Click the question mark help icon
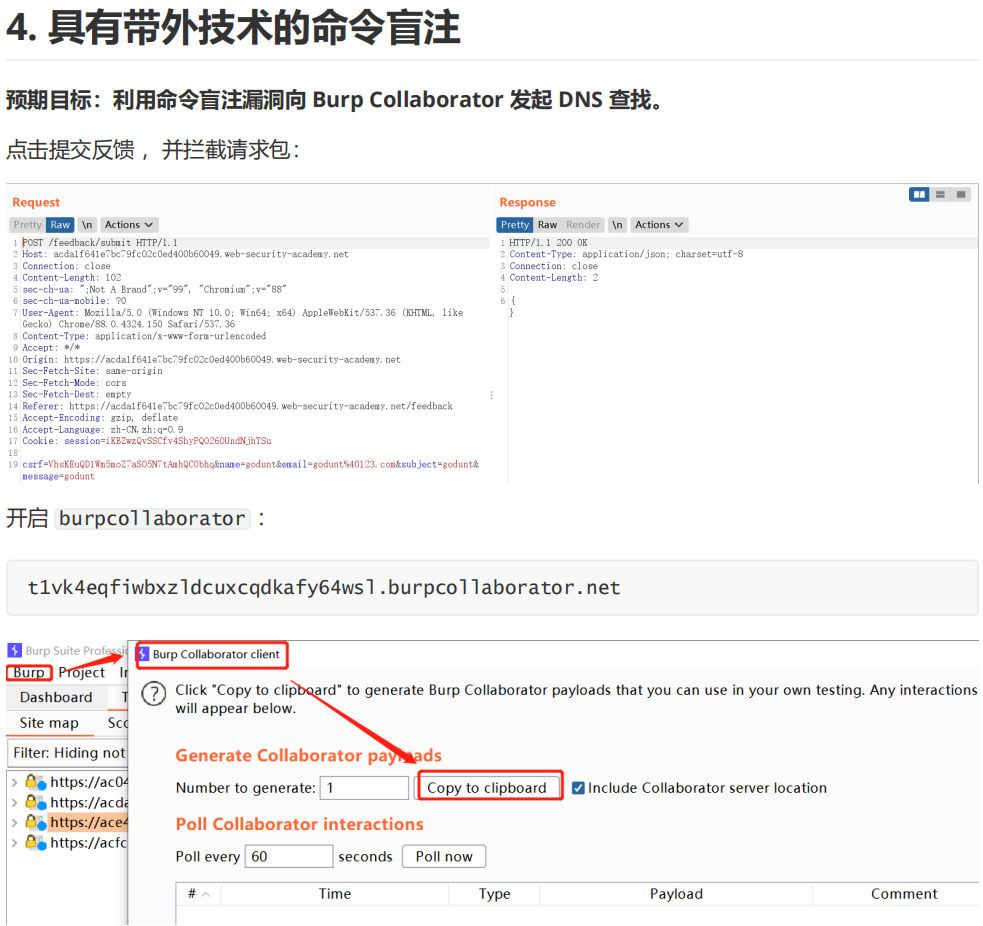 (x=154, y=694)
